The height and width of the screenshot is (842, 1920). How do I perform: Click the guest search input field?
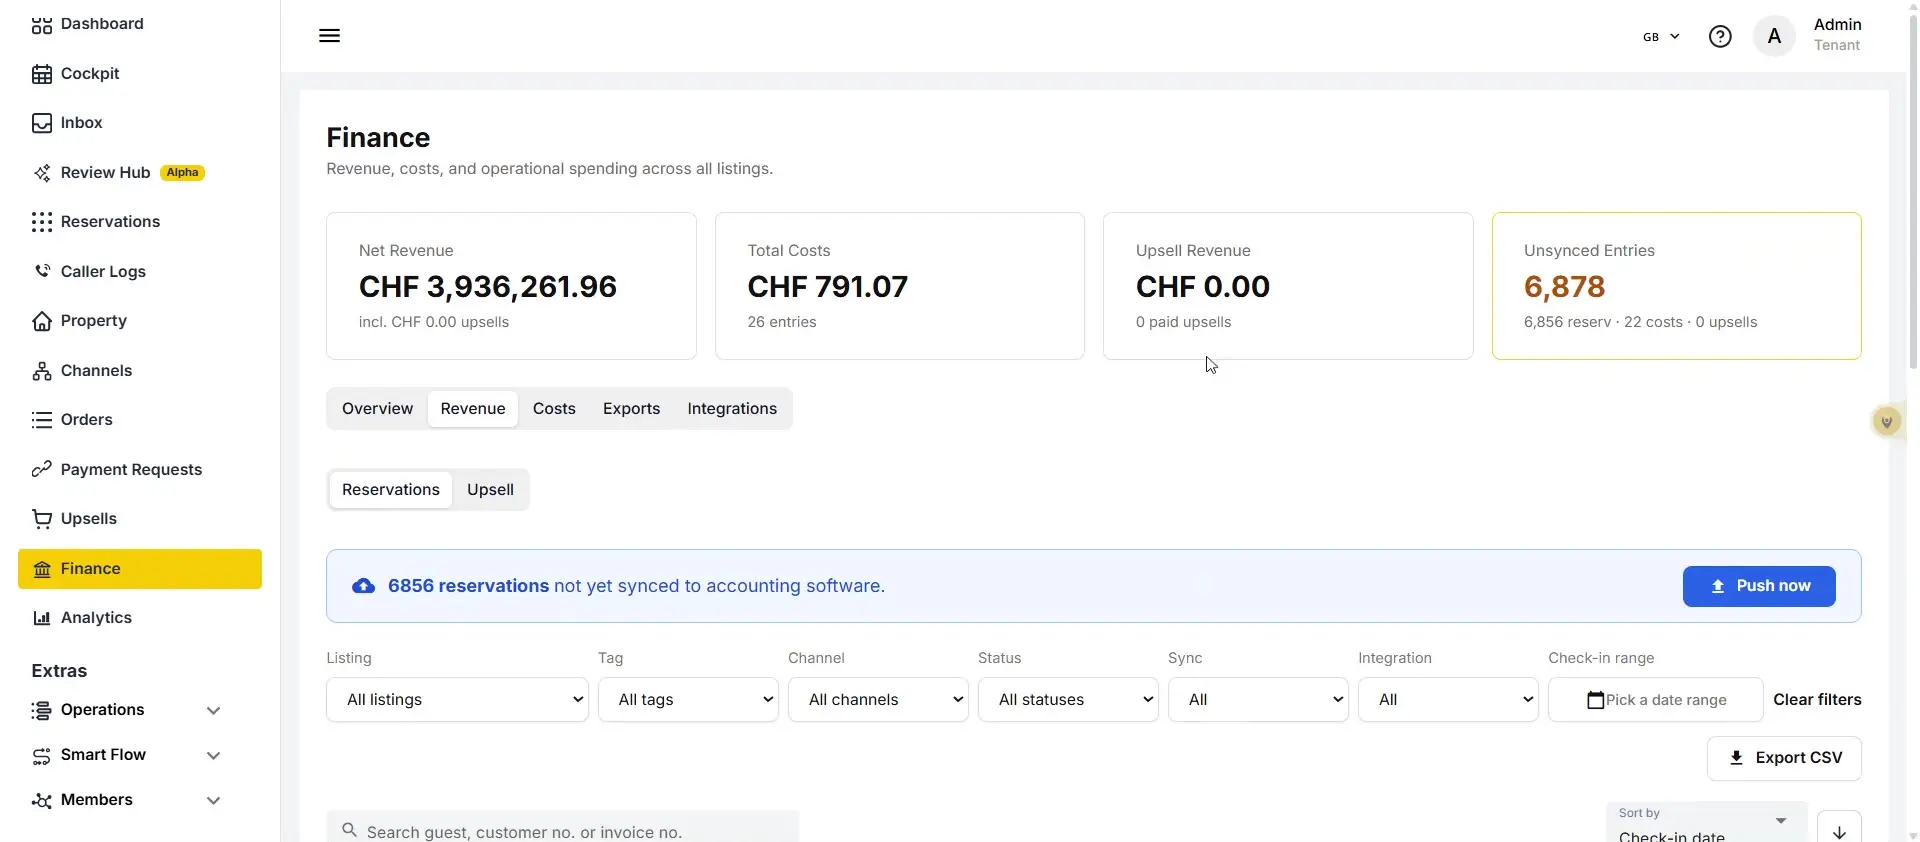click(x=562, y=828)
